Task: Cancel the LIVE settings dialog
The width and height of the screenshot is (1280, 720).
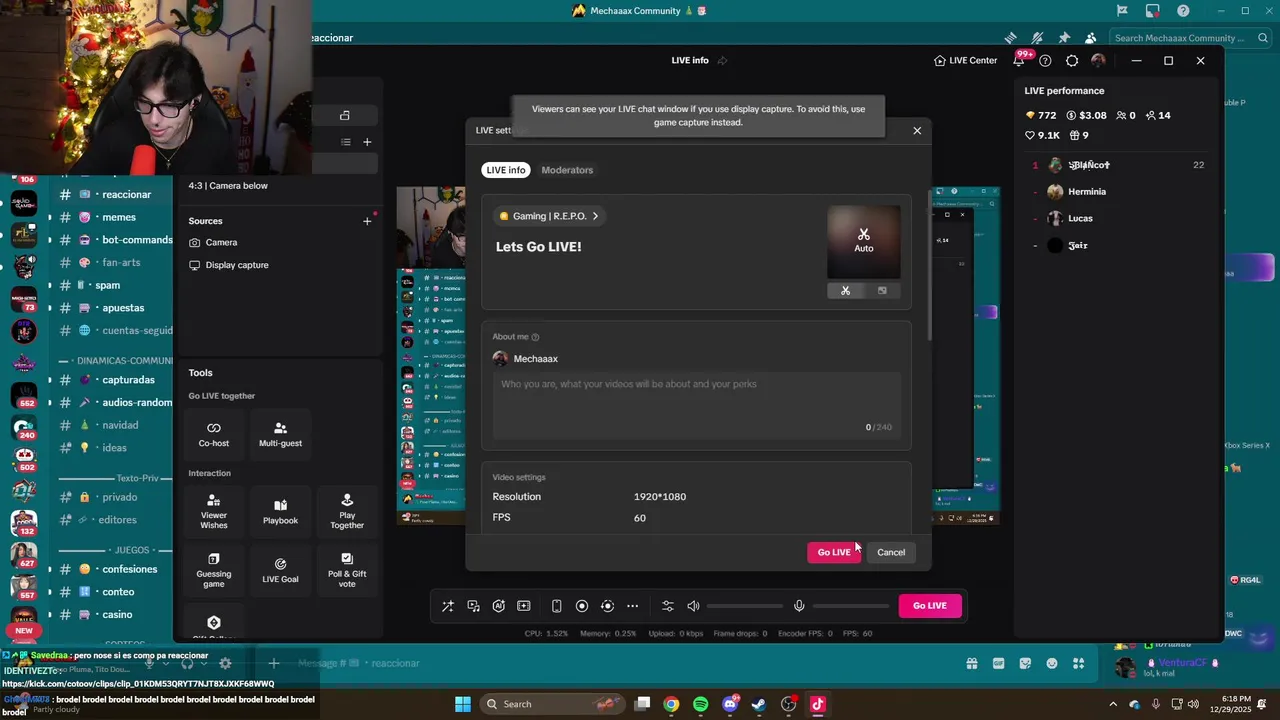Action: pyautogui.click(x=891, y=552)
